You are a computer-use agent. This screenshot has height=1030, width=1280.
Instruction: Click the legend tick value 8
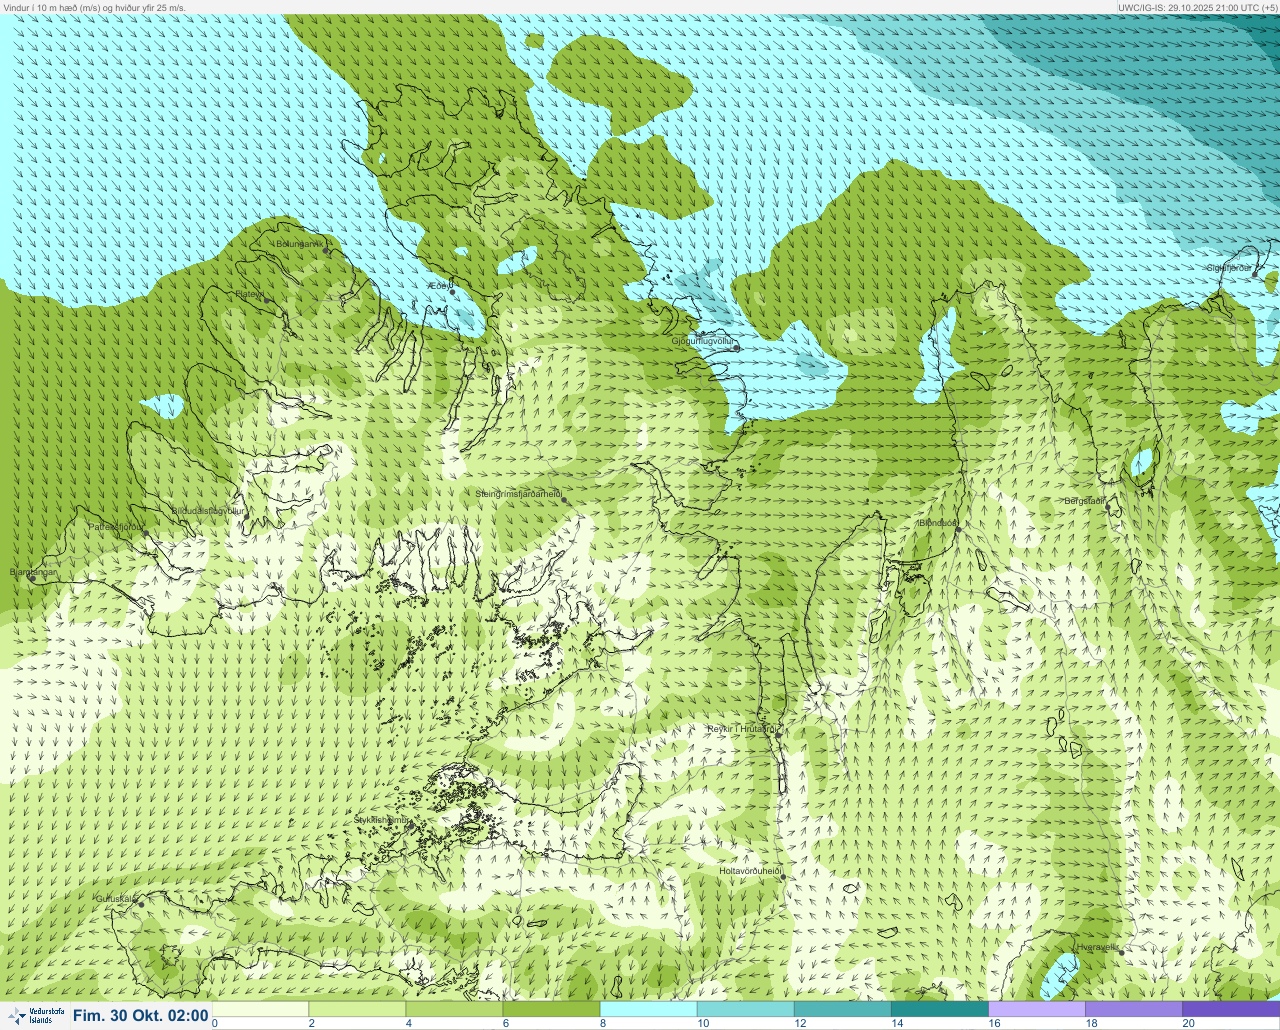(602, 1023)
